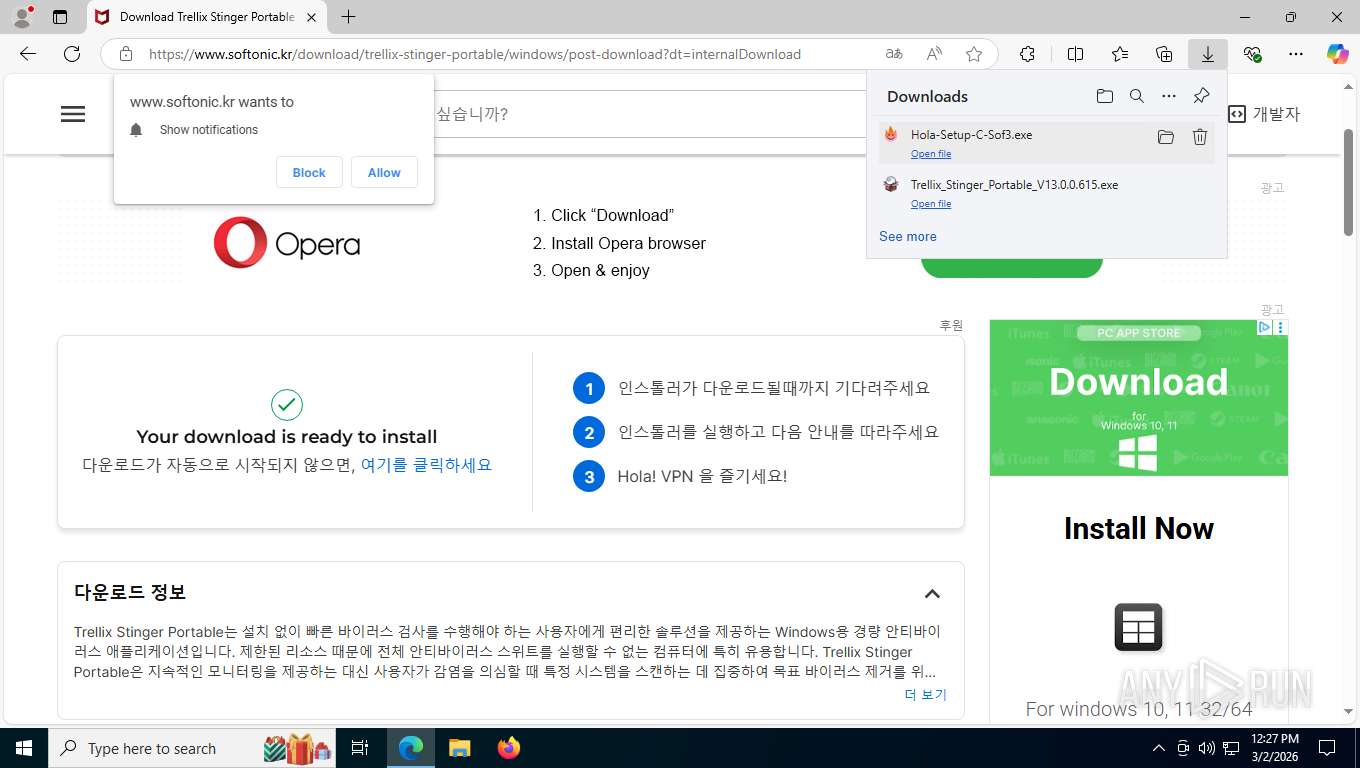The width and height of the screenshot is (1360, 768).
Task: Show Hola-Setup-C-Sof3.exe in folder
Action: (x=1166, y=137)
